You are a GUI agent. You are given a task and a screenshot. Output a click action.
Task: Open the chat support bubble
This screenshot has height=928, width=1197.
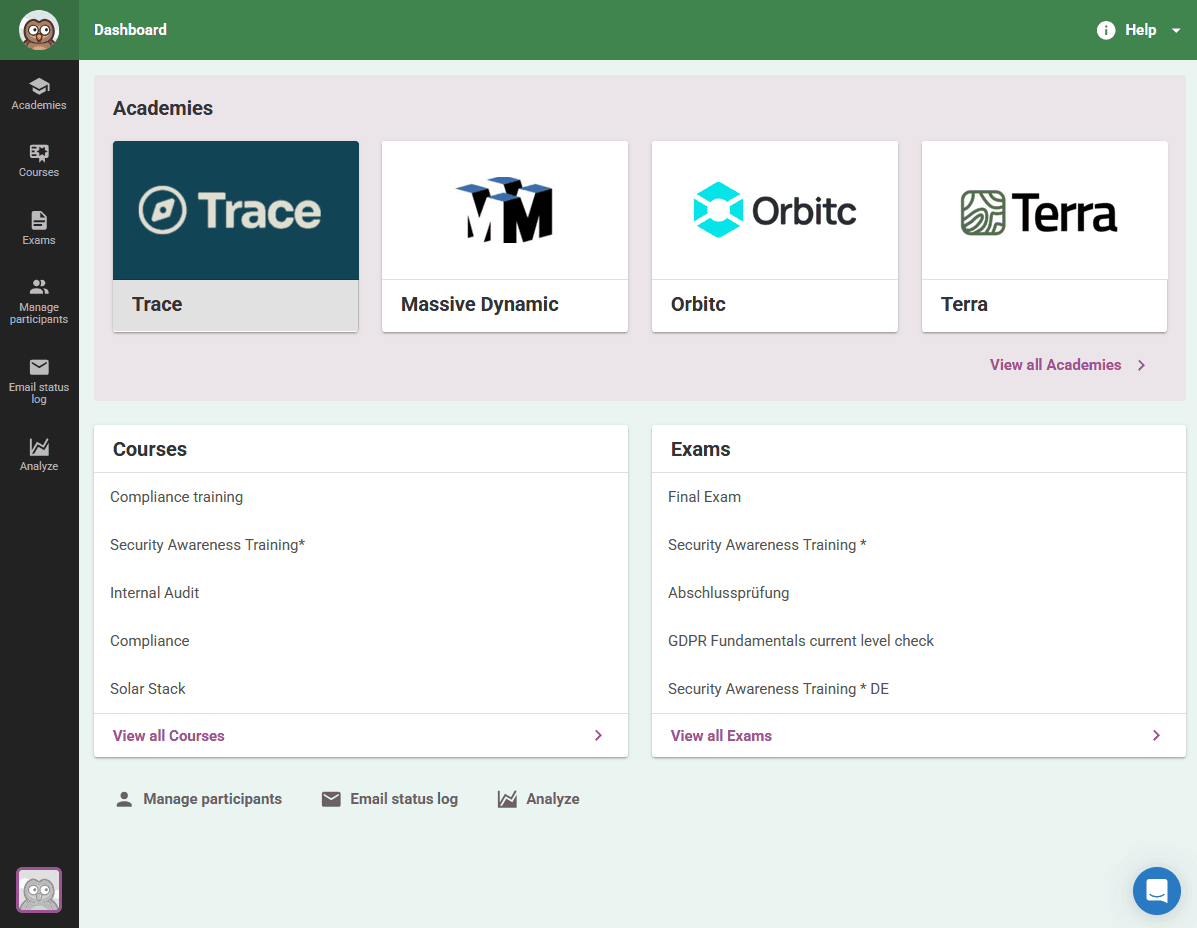click(x=1156, y=890)
